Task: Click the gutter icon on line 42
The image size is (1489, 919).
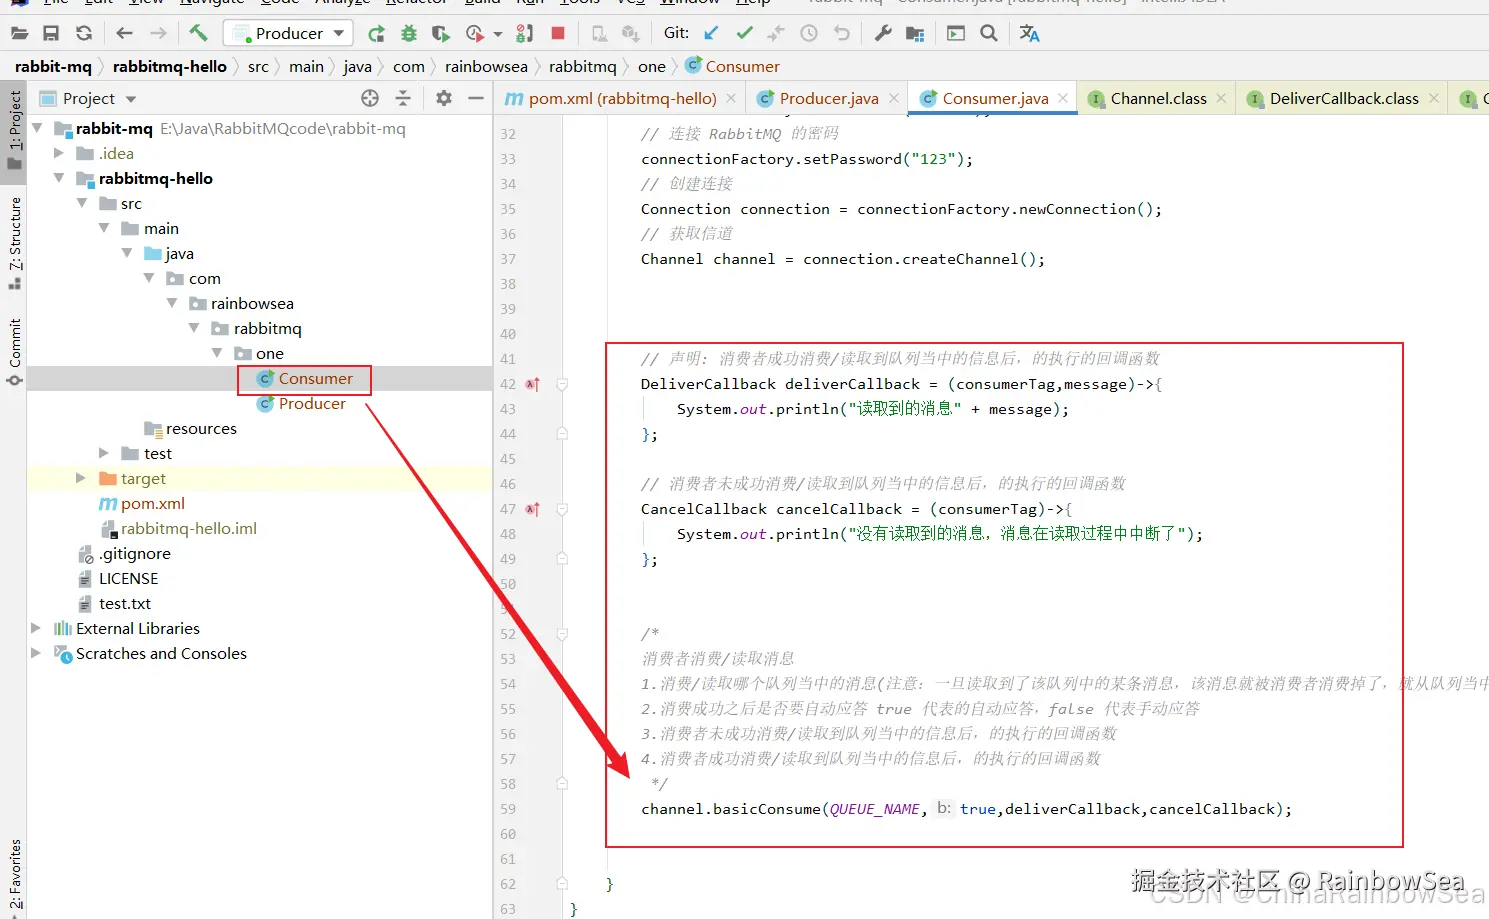Action: coord(533,384)
